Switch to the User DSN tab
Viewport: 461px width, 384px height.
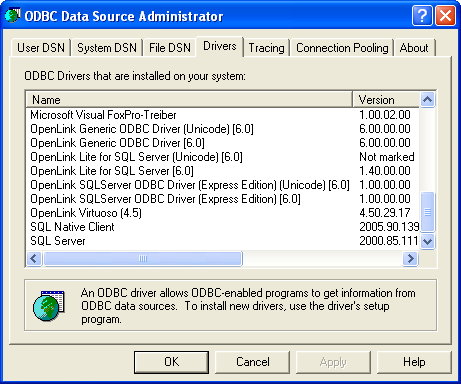(41, 48)
